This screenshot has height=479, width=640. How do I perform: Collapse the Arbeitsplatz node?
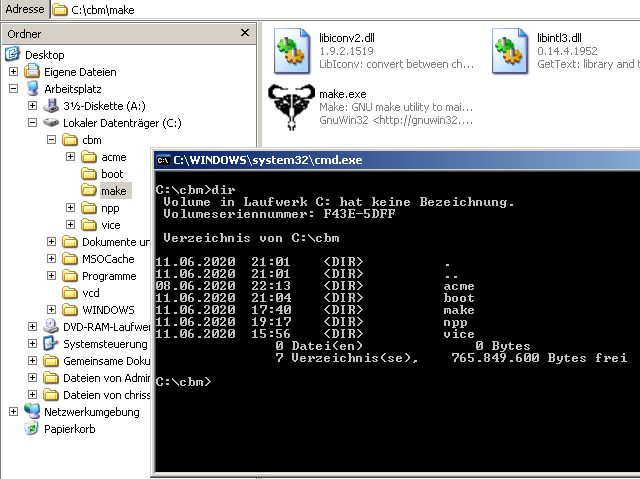click(13, 89)
